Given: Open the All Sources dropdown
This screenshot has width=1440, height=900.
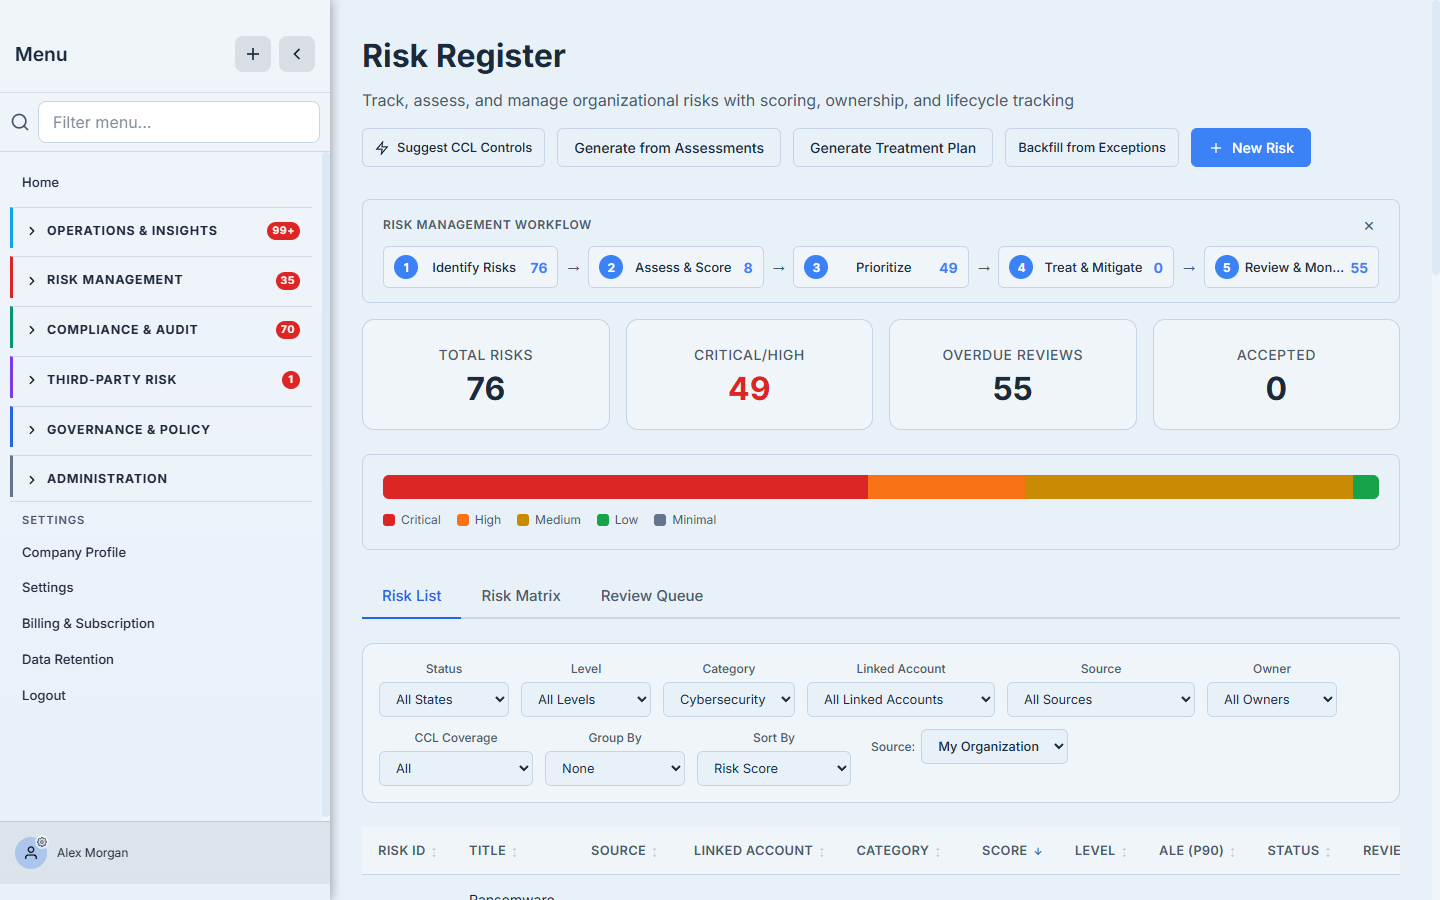Looking at the screenshot, I should [x=1101, y=700].
